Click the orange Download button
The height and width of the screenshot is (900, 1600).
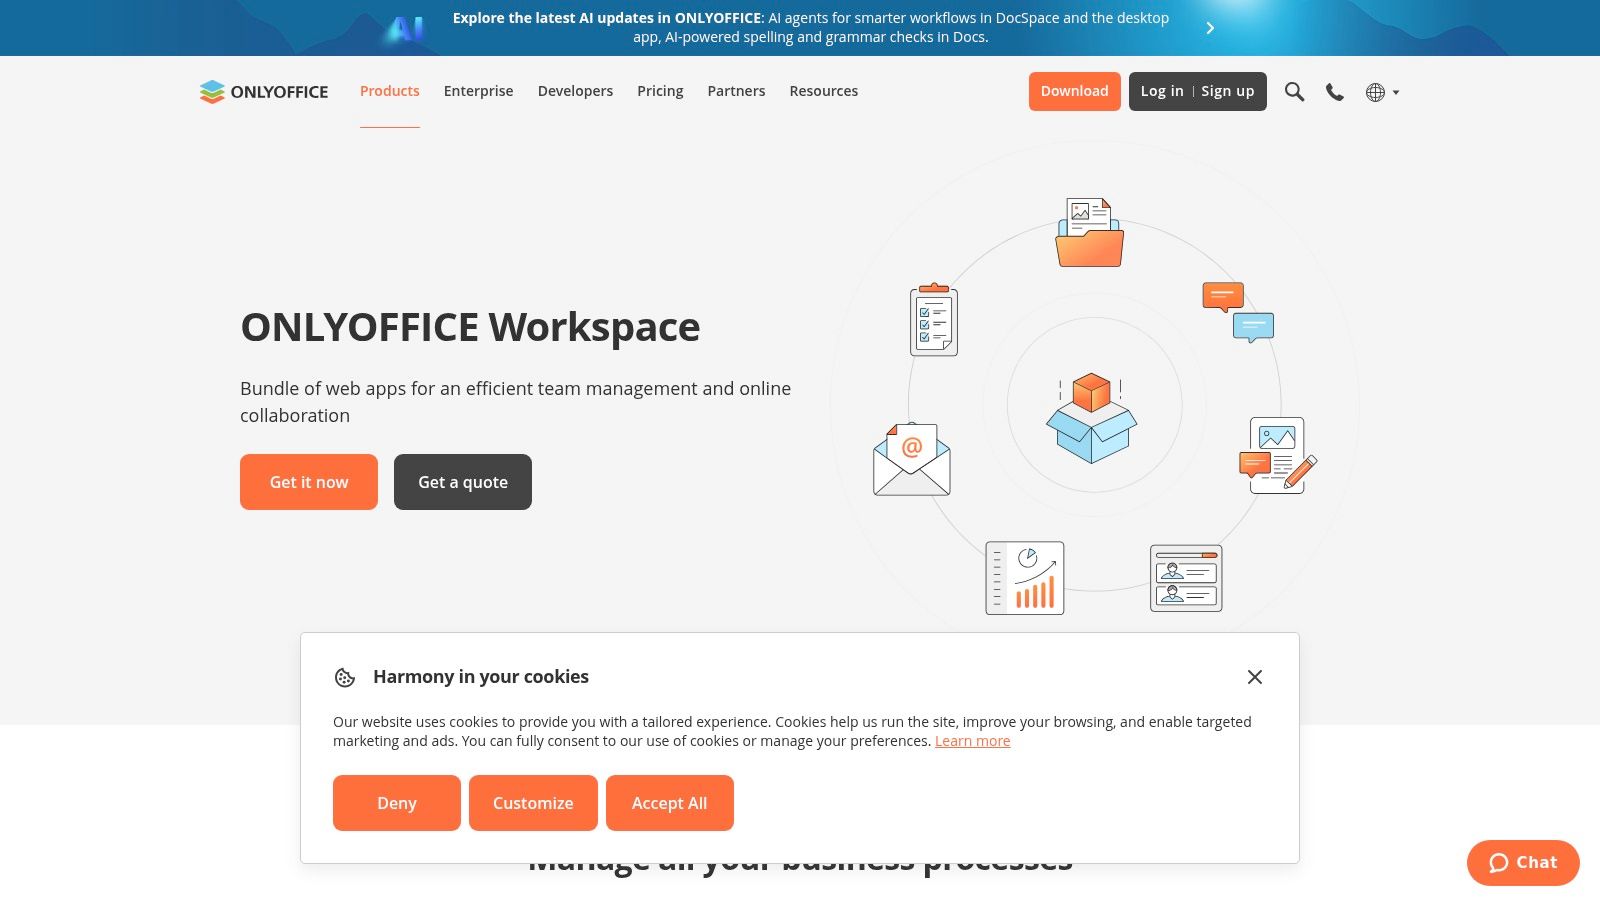[1074, 91]
